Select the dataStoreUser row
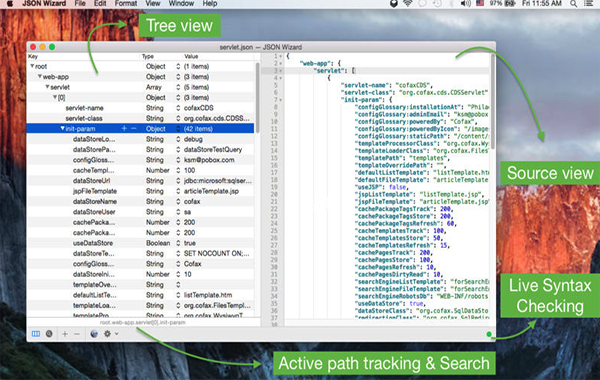The width and height of the screenshot is (600, 380). click(140, 212)
